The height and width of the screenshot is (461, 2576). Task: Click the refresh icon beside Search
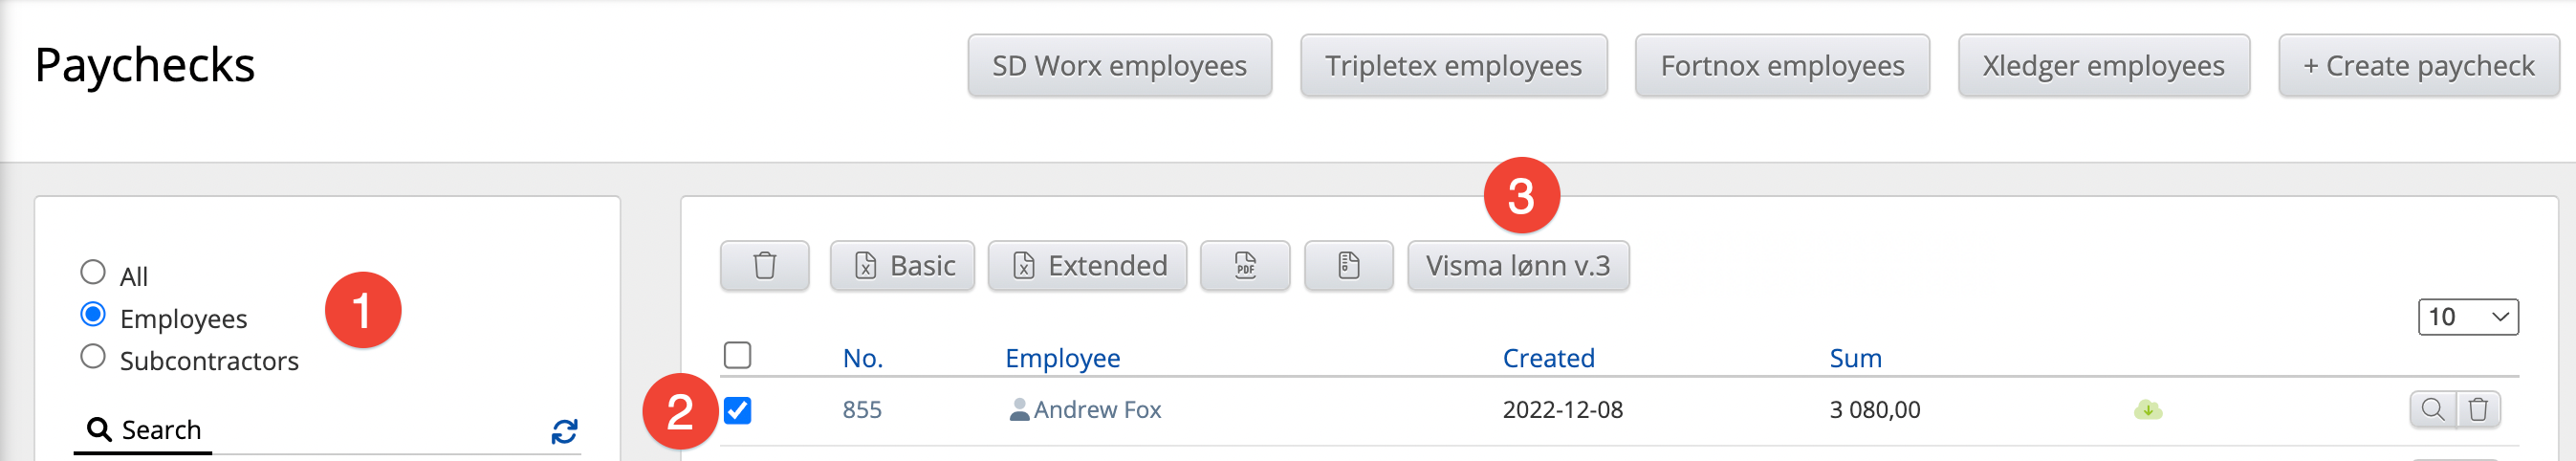(564, 432)
